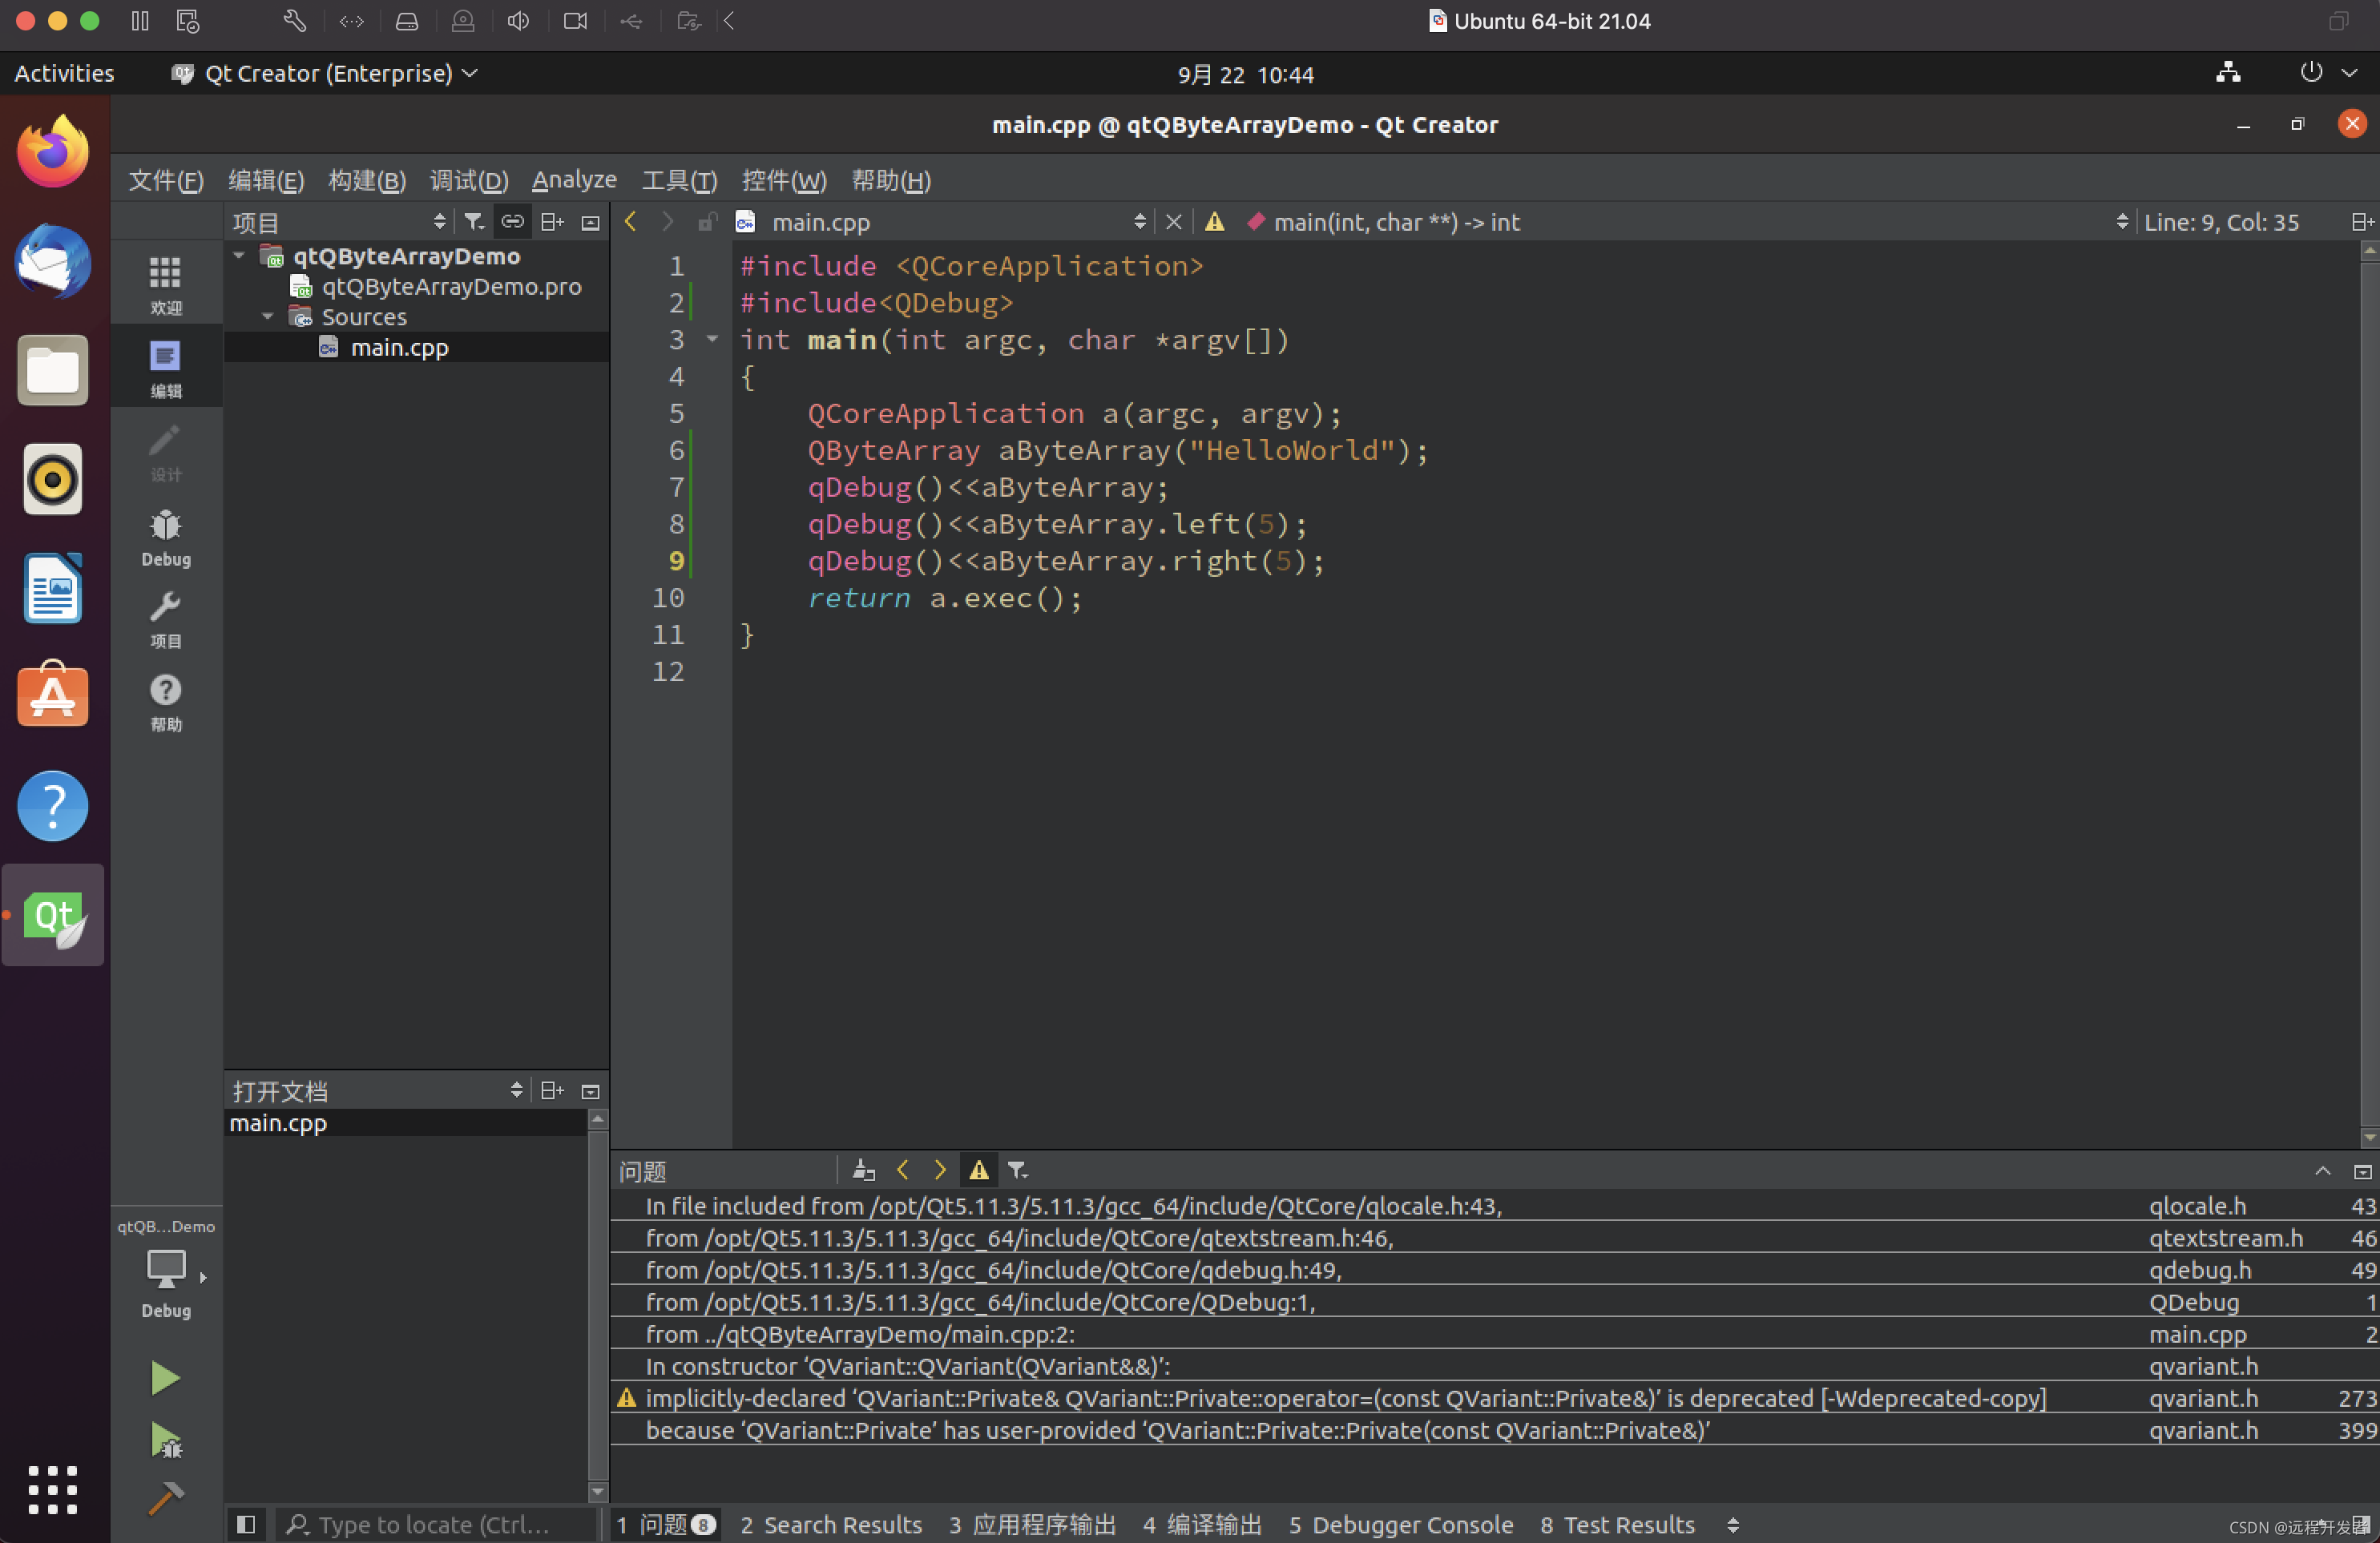Viewport: 2380px width, 1543px height.
Task: Open the 构建(B) menu
Action: pyautogui.click(x=367, y=180)
